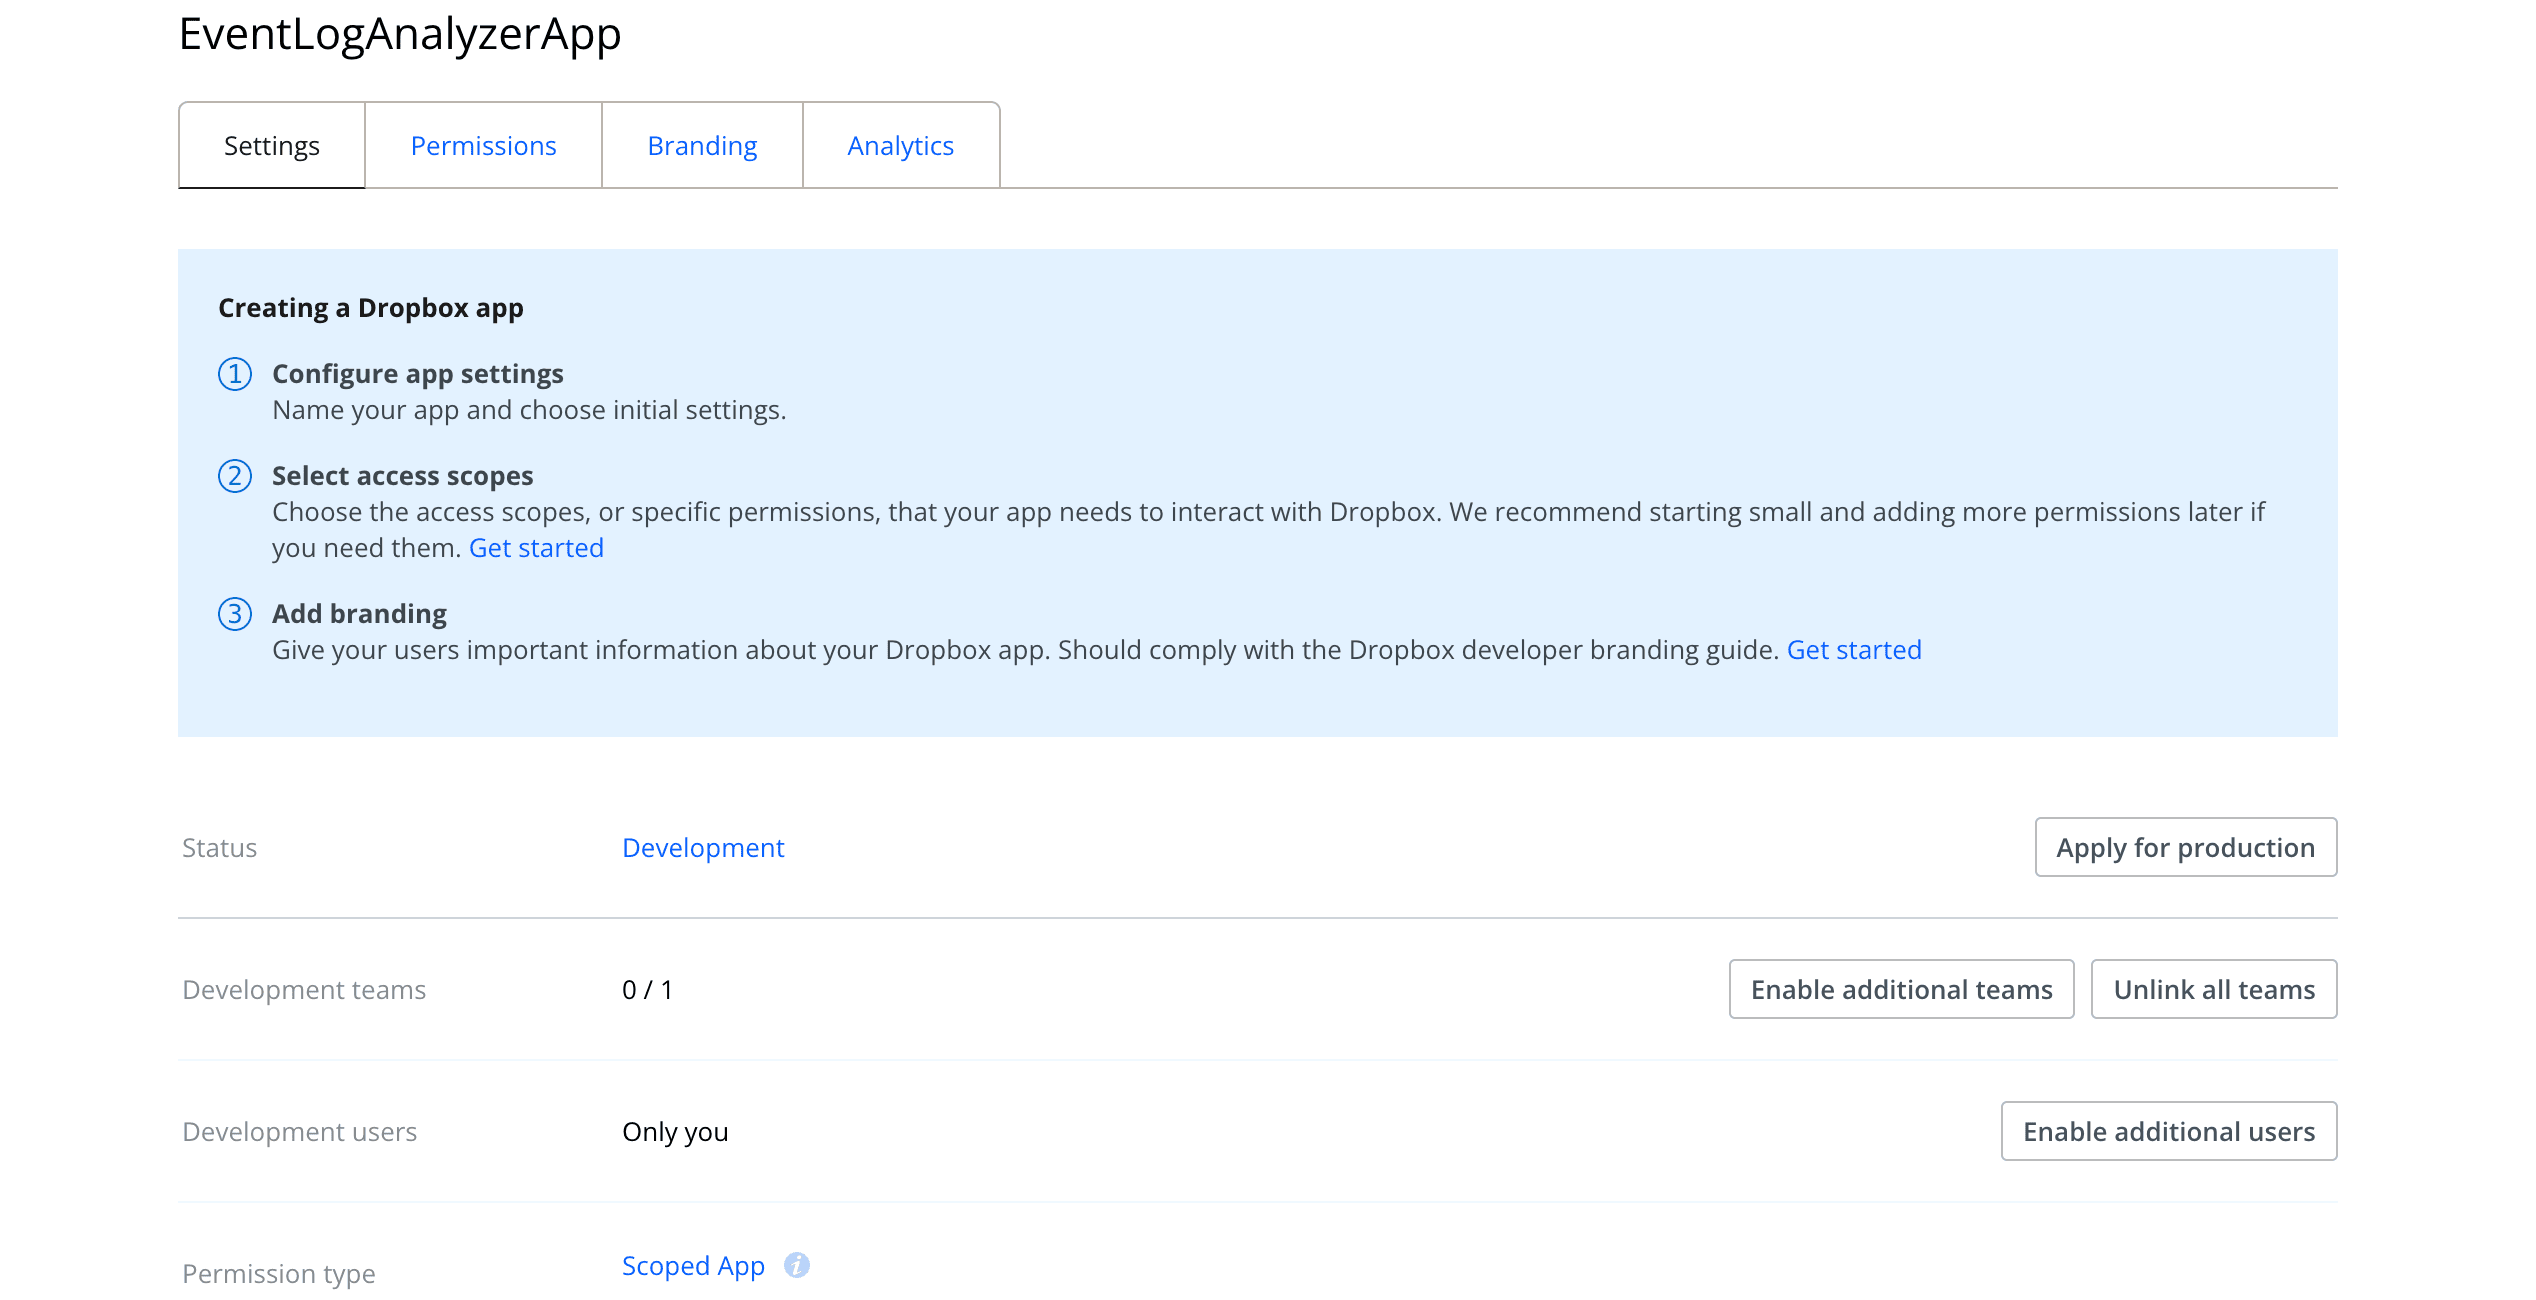The height and width of the screenshot is (1300, 2536).
Task: Click Enable additional users
Action: (2168, 1131)
